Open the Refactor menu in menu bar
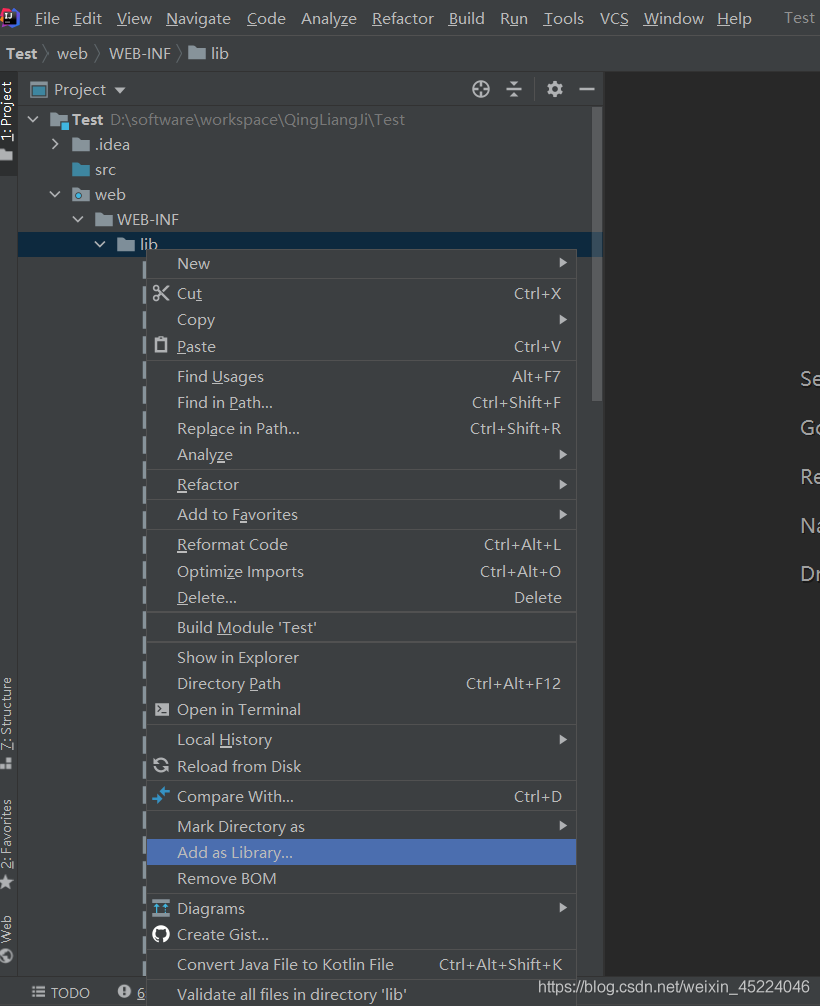This screenshot has height=1006, width=820. point(402,18)
